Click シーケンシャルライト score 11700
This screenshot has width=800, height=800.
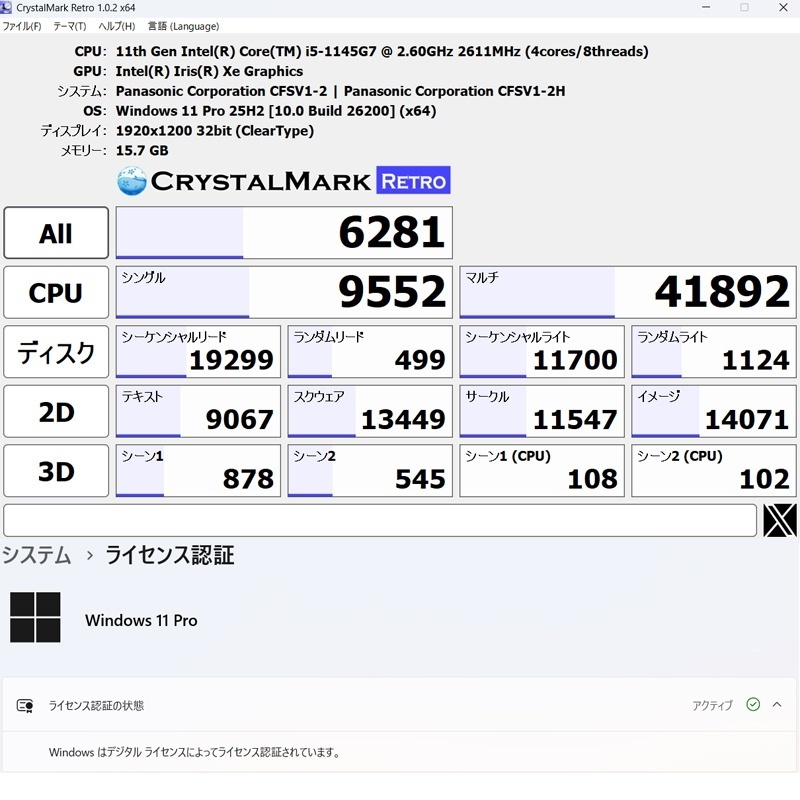tap(542, 352)
